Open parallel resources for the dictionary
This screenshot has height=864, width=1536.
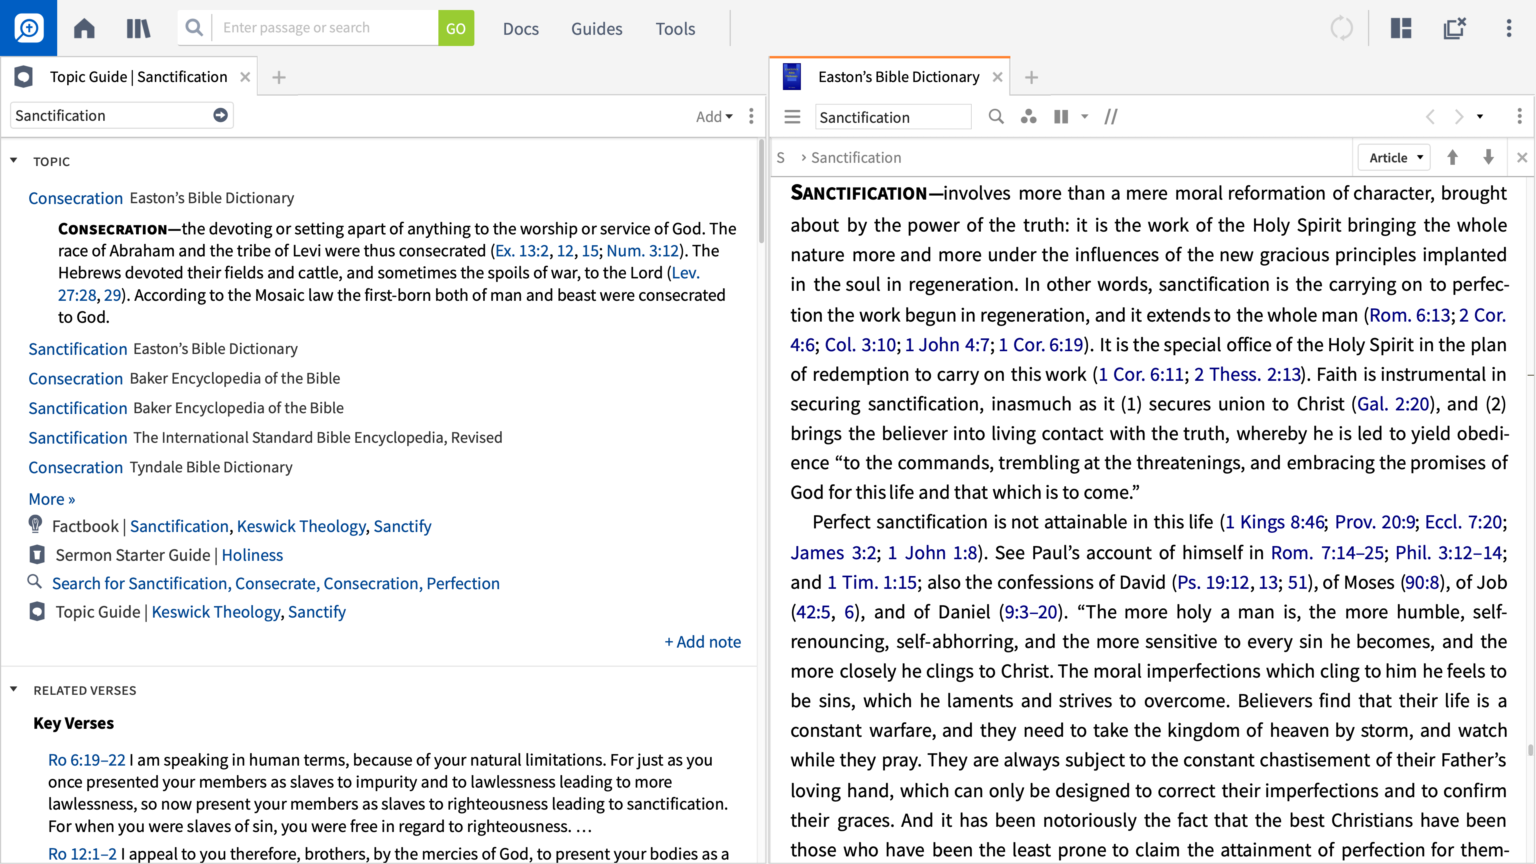coord(1029,117)
